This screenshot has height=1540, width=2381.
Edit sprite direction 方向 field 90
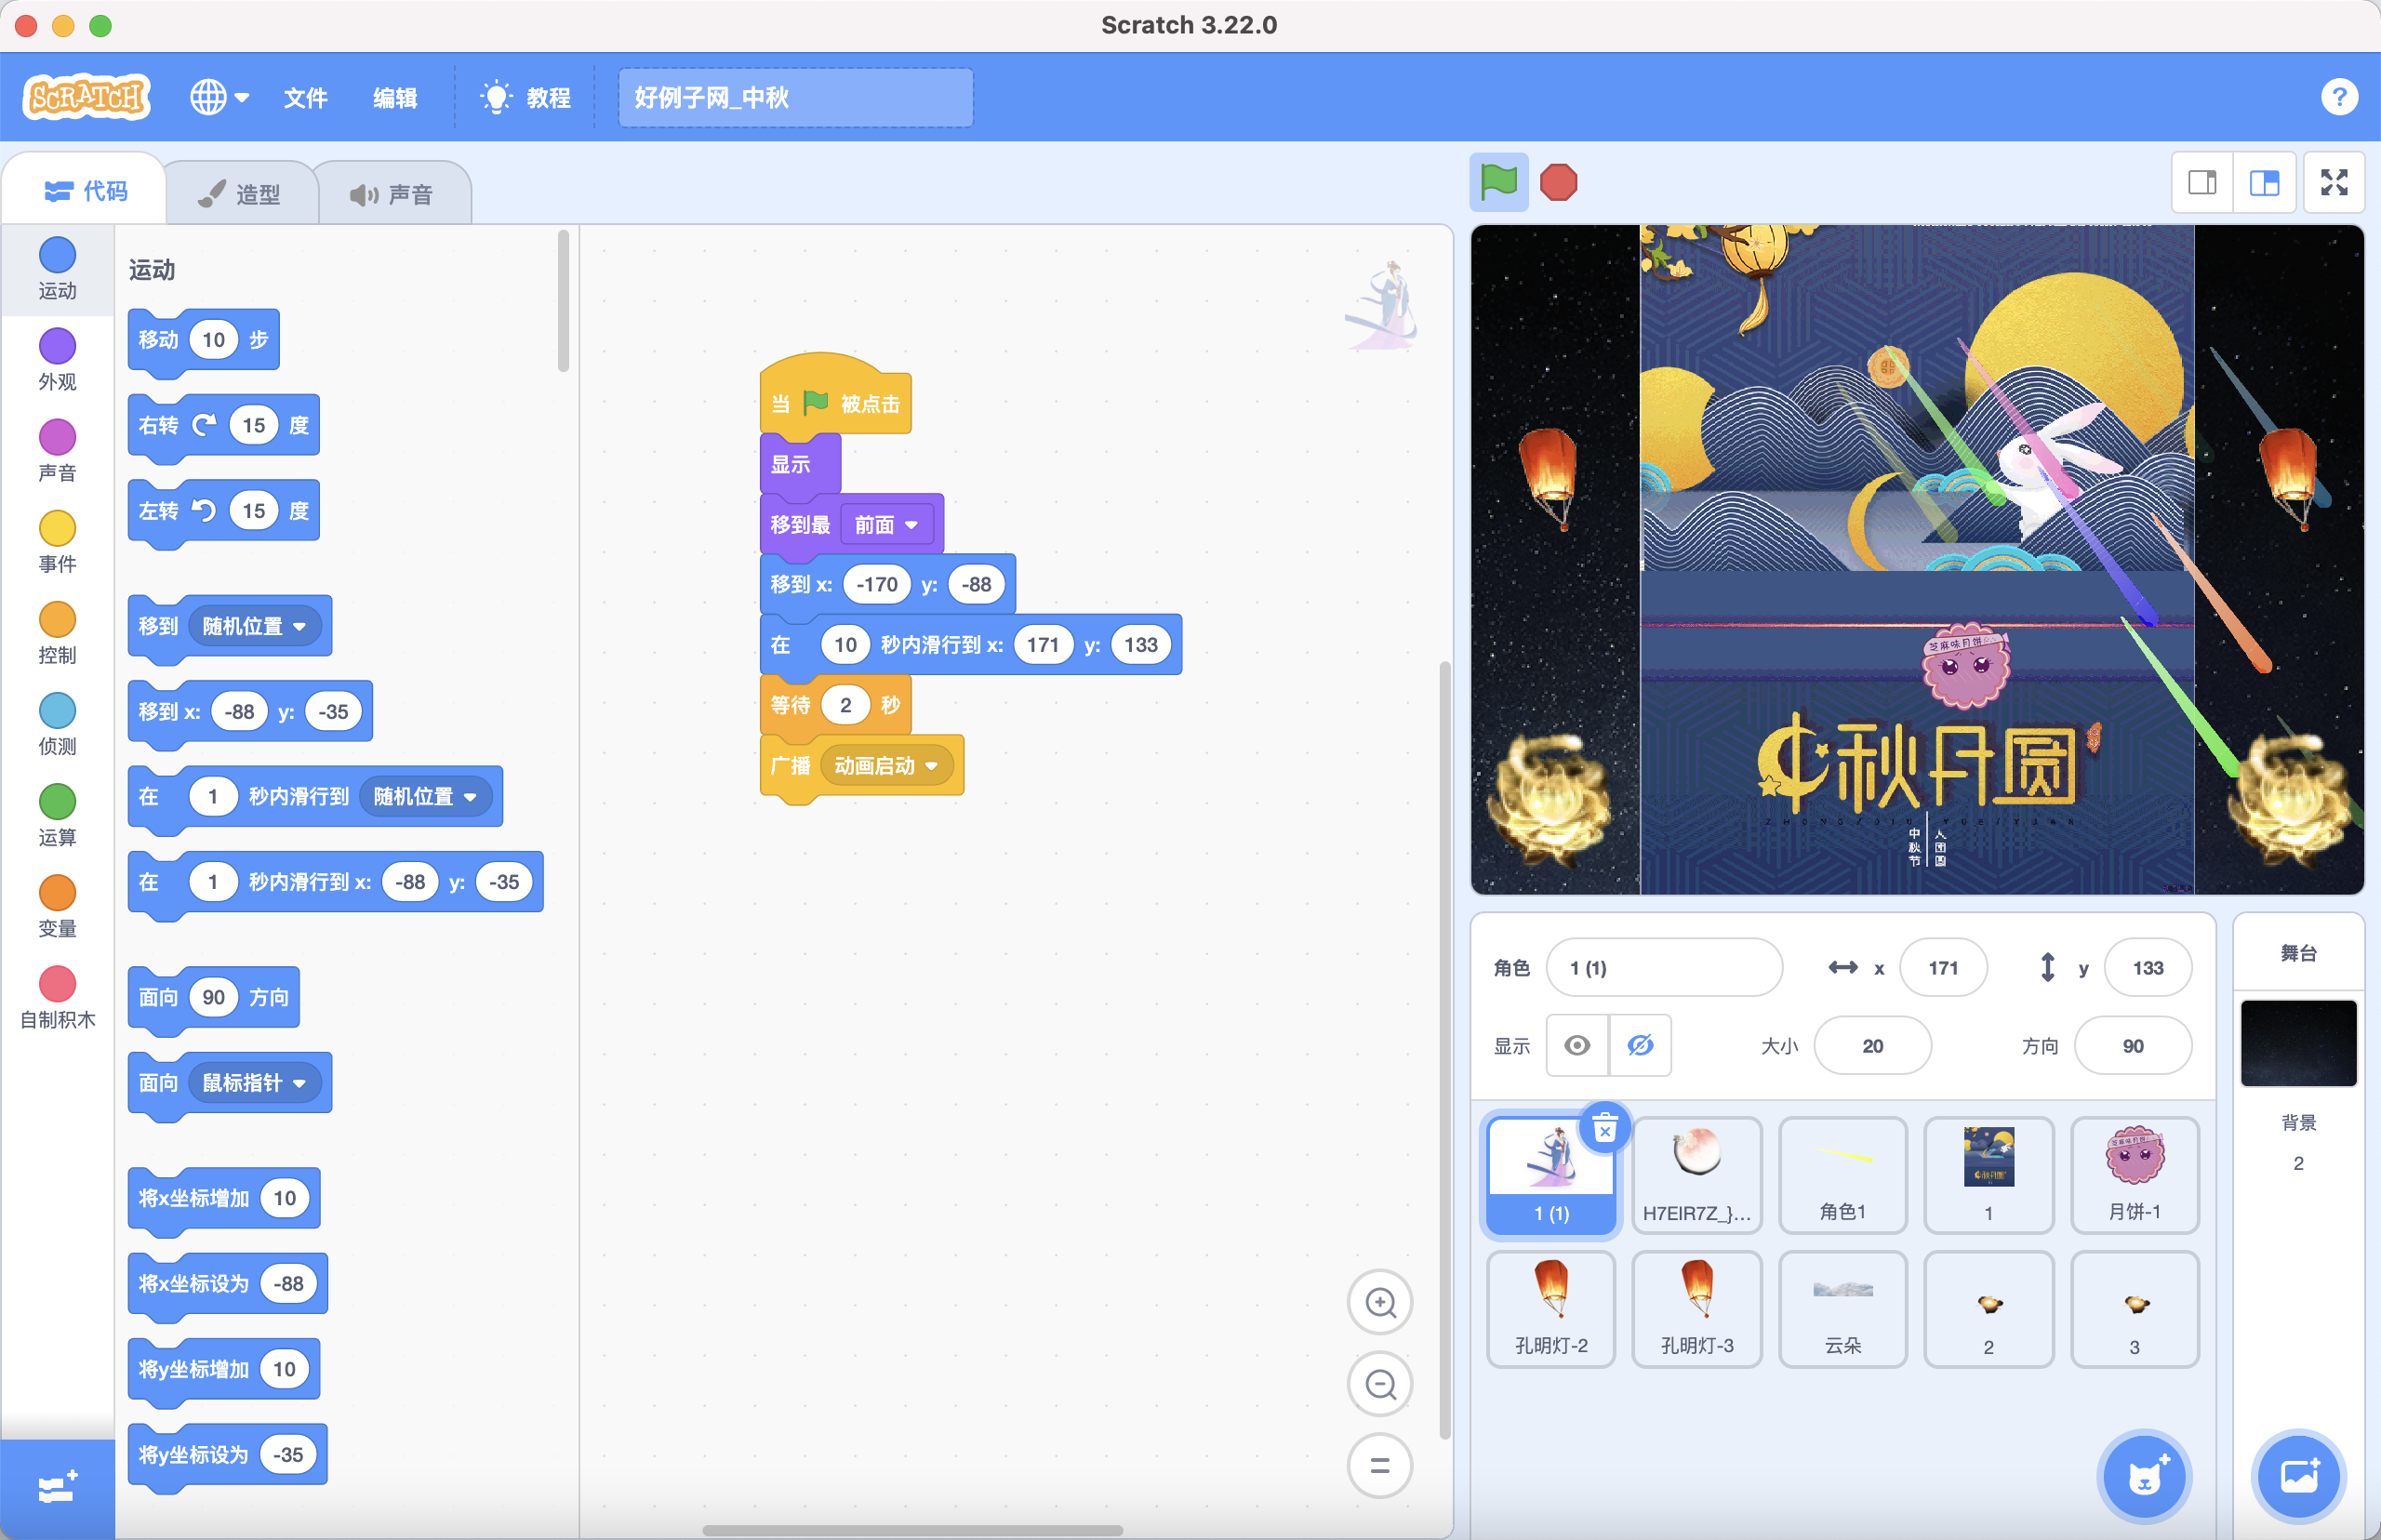click(x=2132, y=1045)
